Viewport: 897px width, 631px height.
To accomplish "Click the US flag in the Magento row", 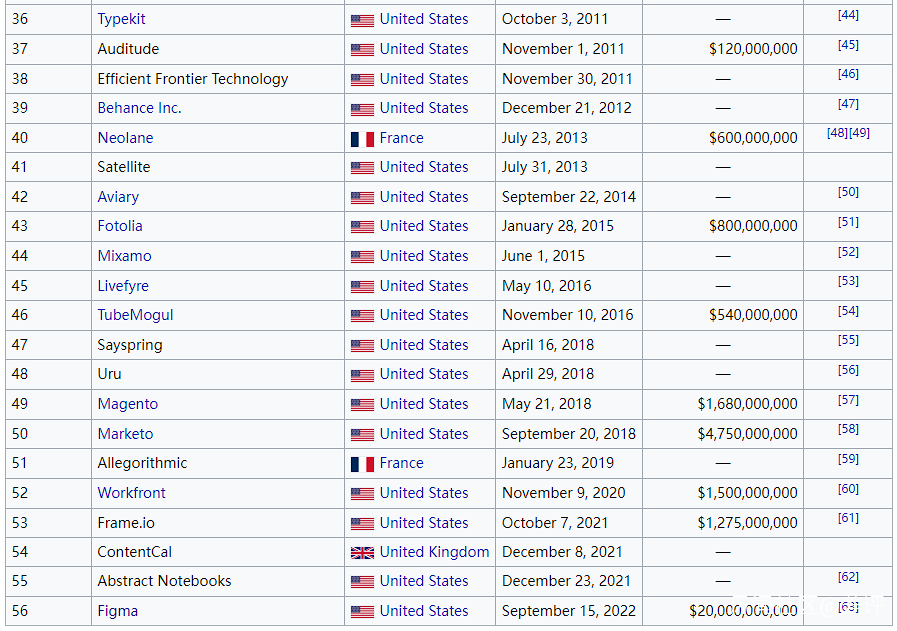I will click(362, 405).
